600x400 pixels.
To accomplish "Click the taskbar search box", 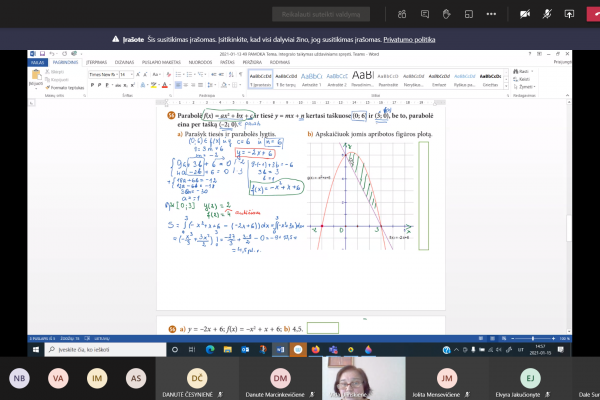I will coord(106,349).
